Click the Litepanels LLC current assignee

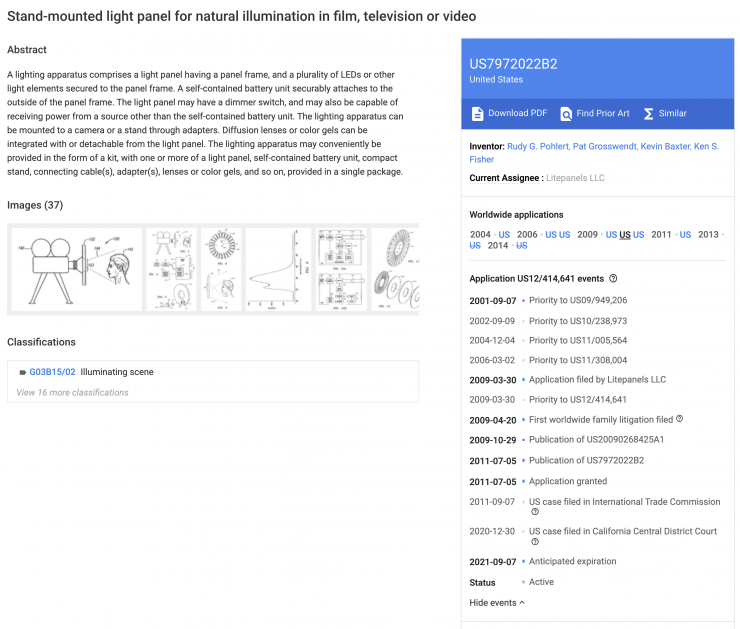click(575, 178)
